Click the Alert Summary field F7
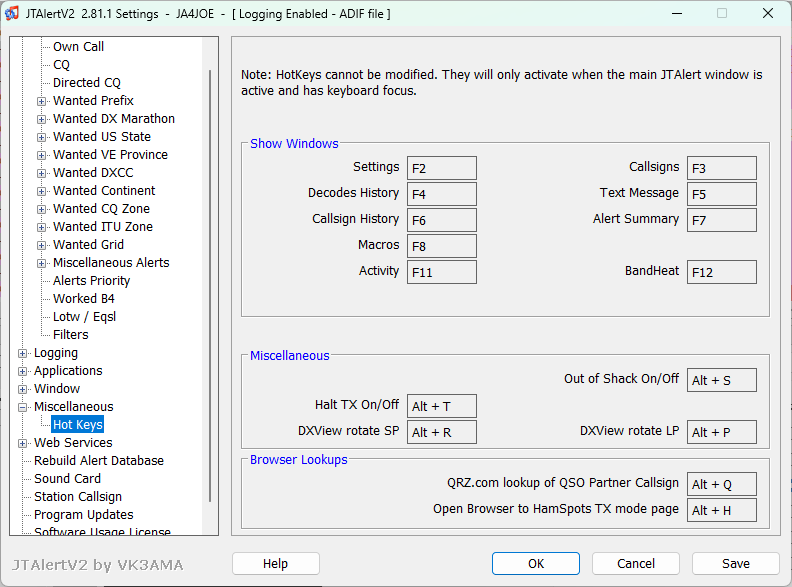This screenshot has height=587, width=792. (x=721, y=220)
